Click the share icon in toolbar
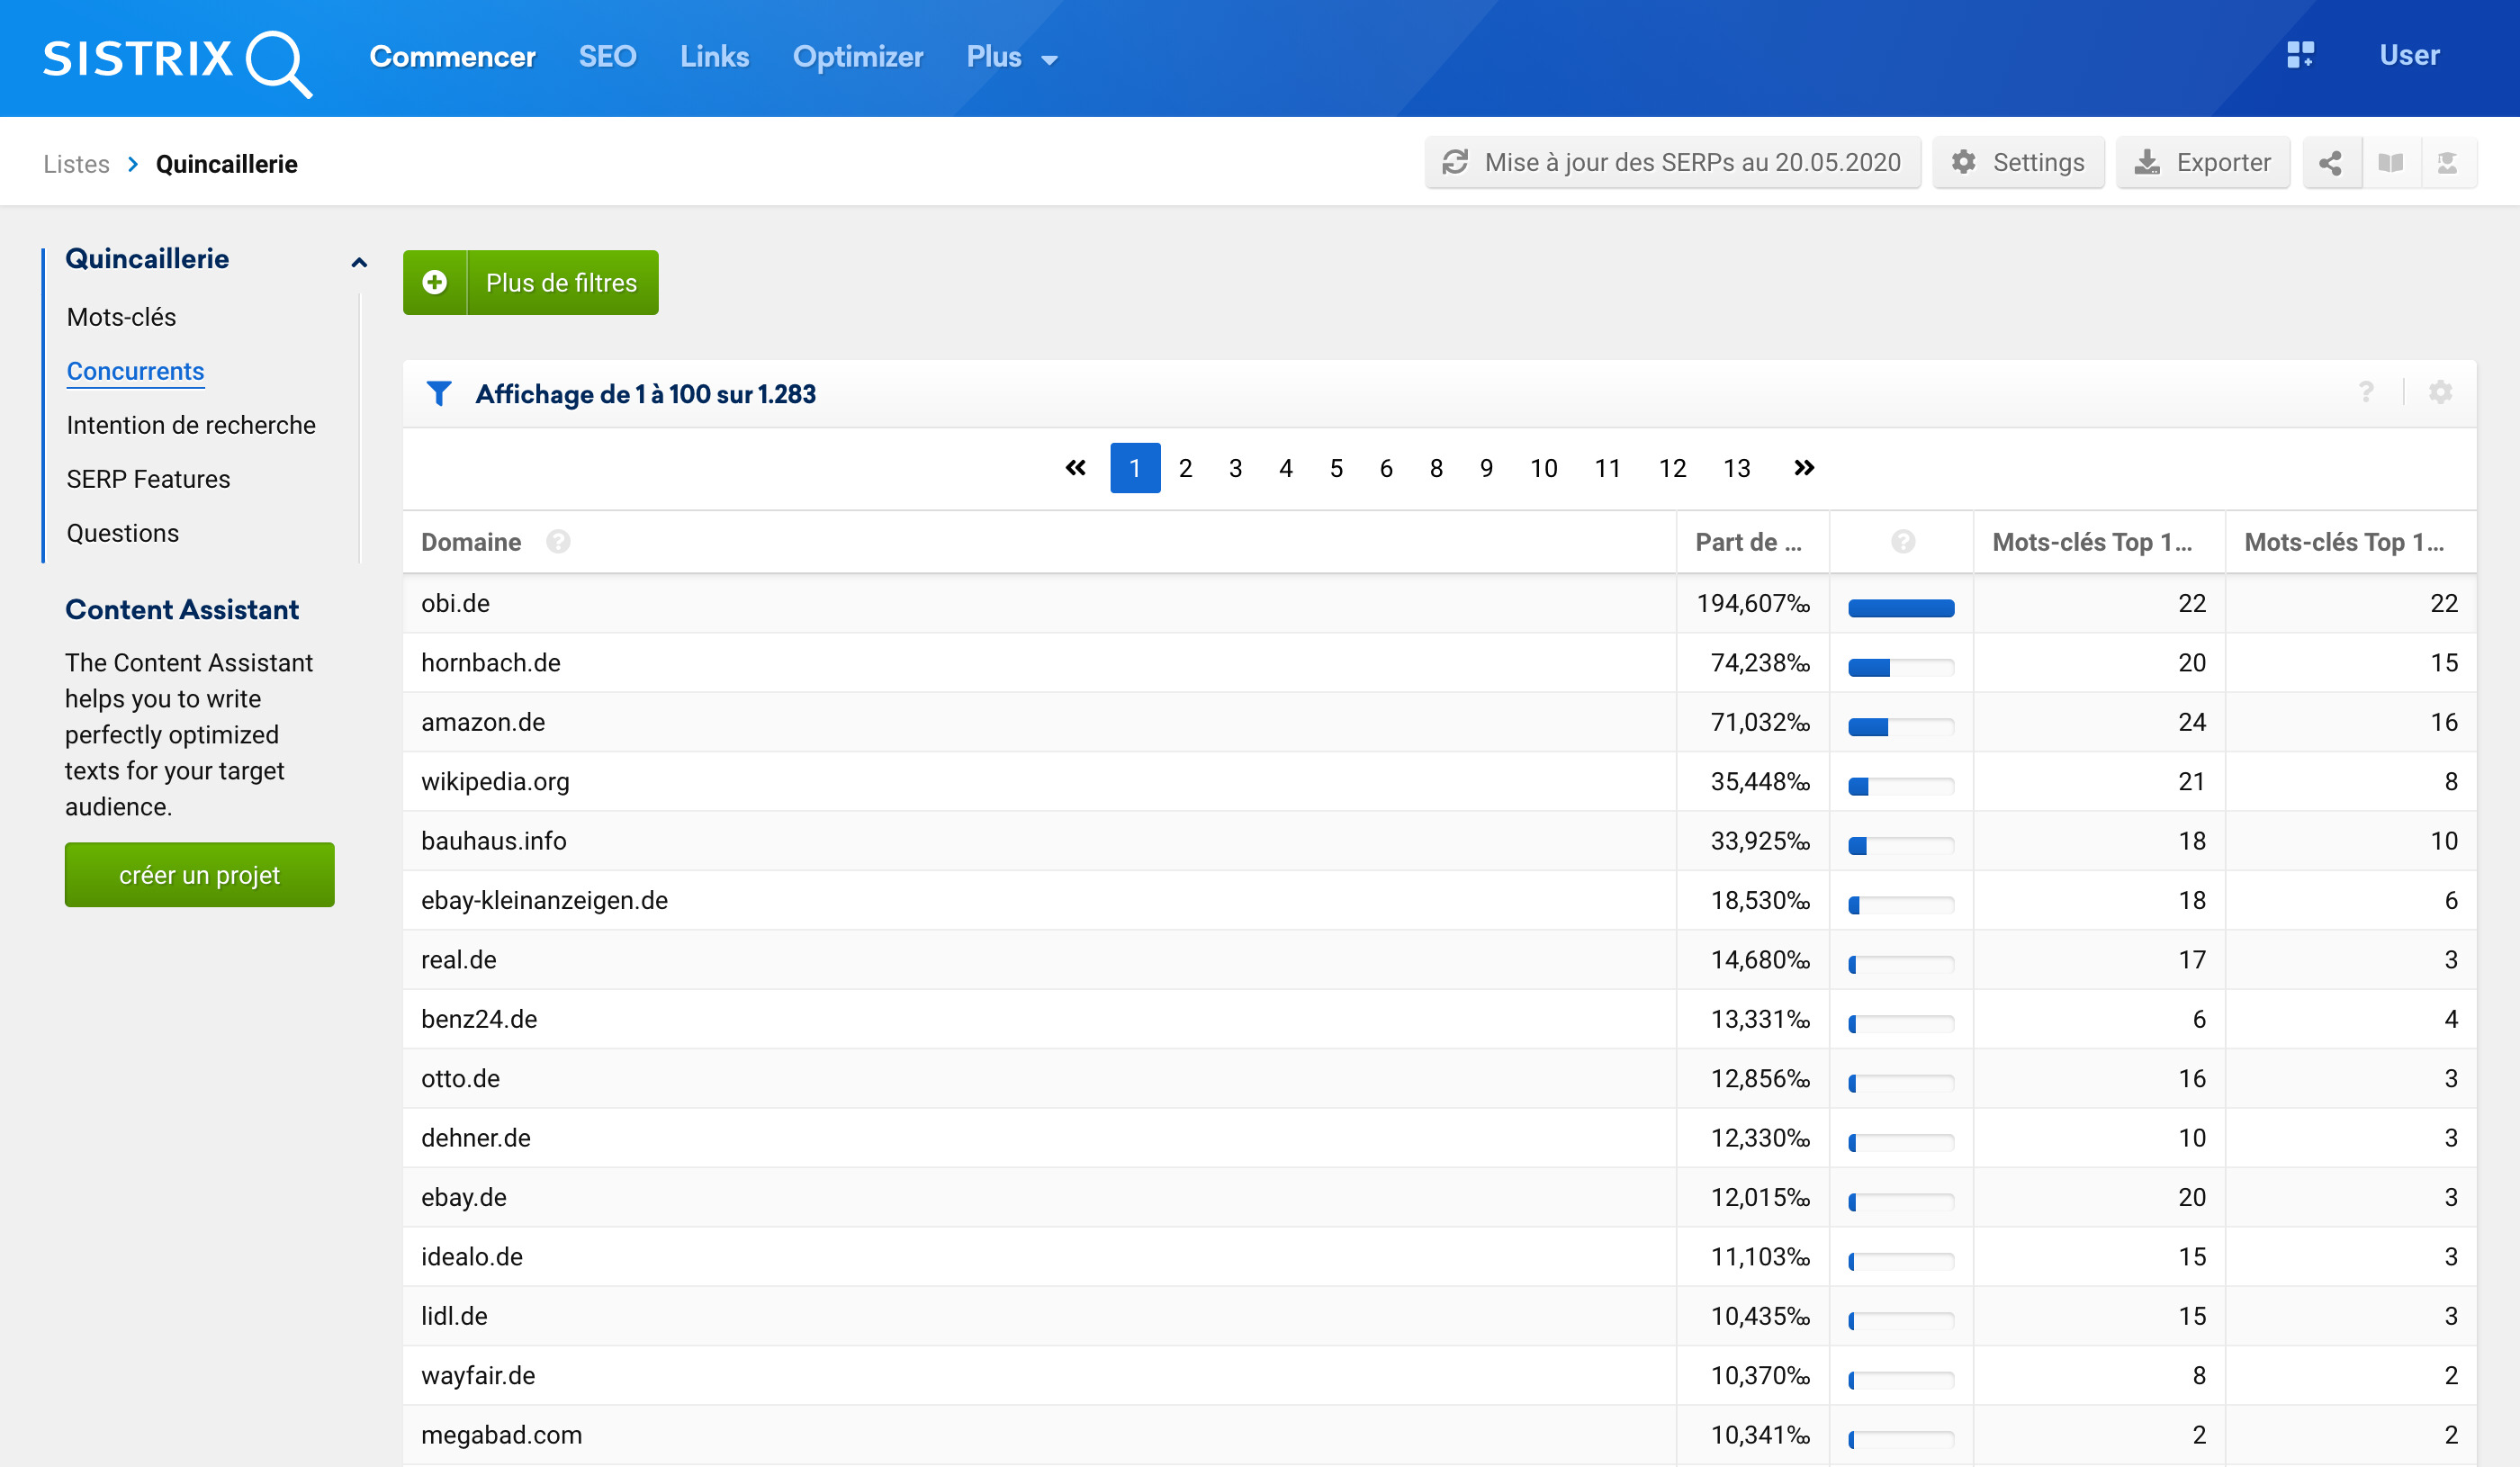Image resolution: width=2520 pixels, height=1467 pixels. (2331, 163)
